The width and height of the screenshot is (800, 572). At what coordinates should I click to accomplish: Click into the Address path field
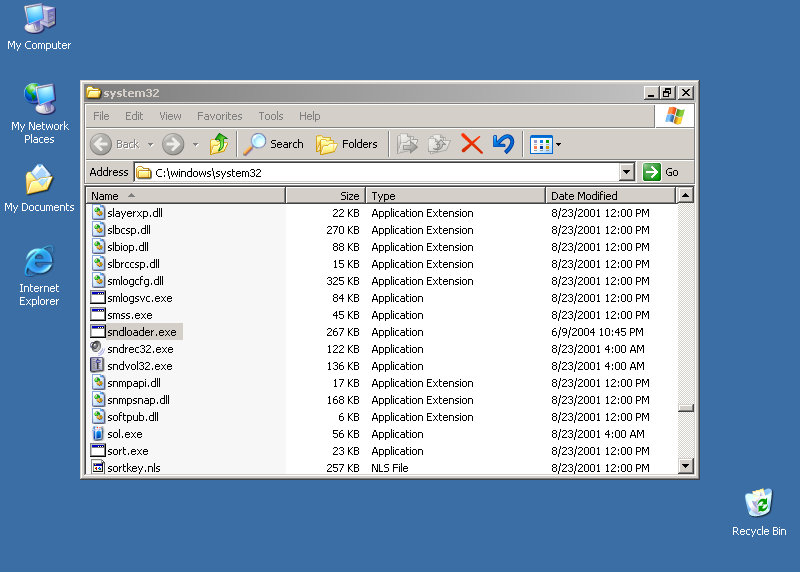[385, 172]
